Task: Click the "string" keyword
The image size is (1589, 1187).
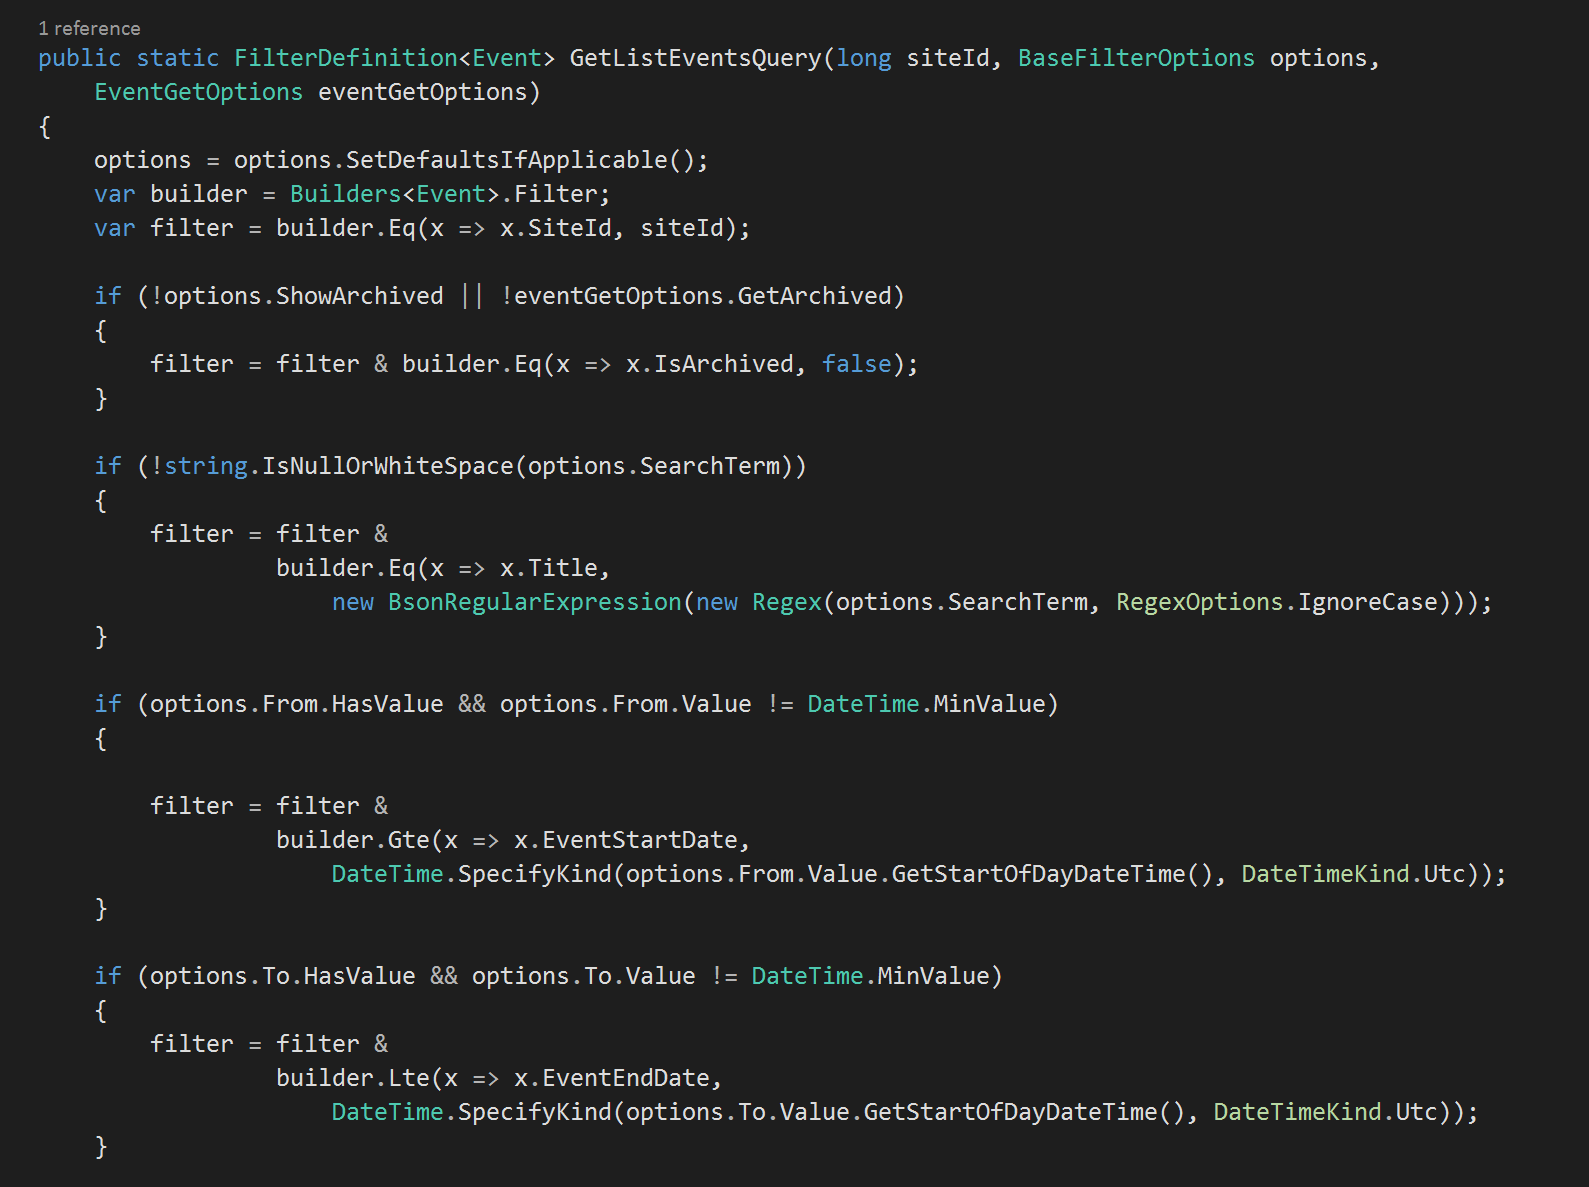Action: click(206, 466)
